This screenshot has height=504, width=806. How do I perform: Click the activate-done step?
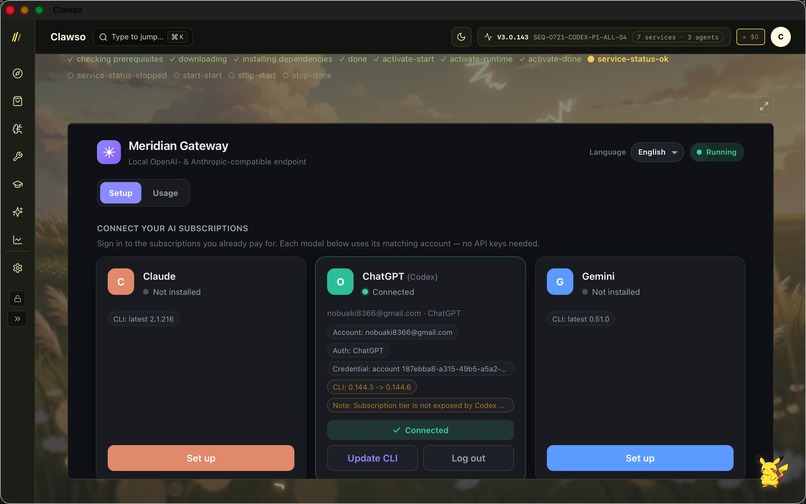tap(550, 59)
